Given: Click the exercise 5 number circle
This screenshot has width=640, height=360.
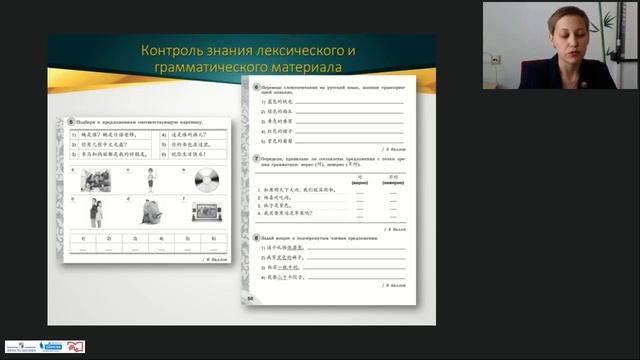Looking at the screenshot, I should 71,122.
